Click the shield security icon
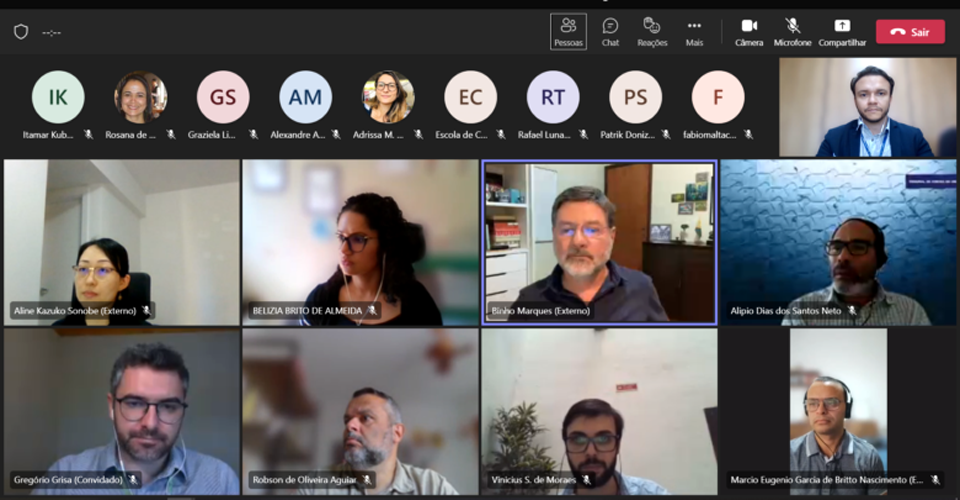 tap(21, 32)
